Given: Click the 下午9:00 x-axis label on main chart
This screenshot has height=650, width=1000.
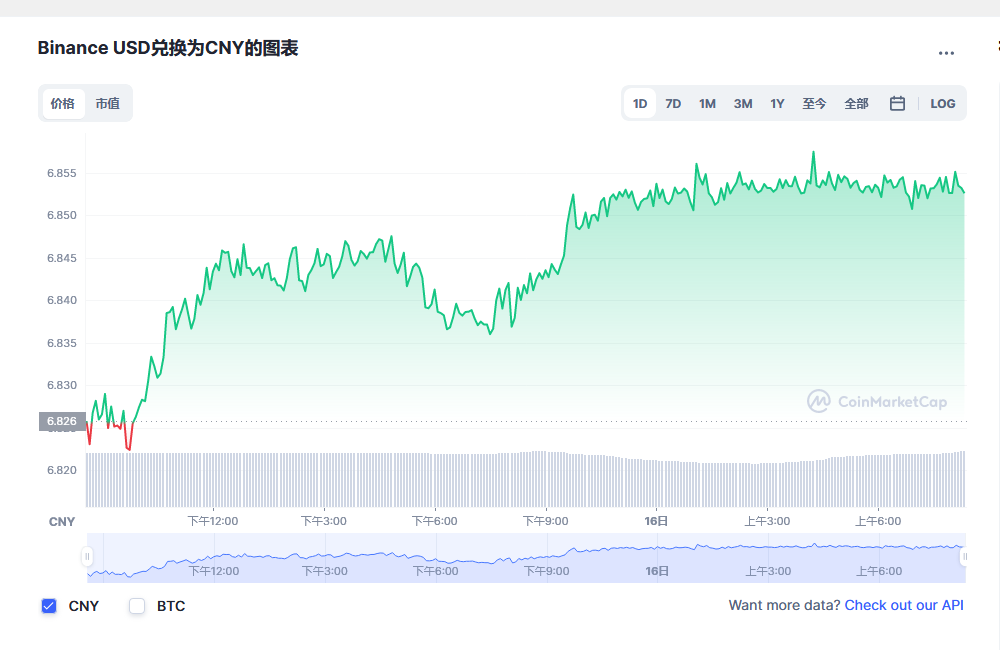Looking at the screenshot, I should coord(546,521).
